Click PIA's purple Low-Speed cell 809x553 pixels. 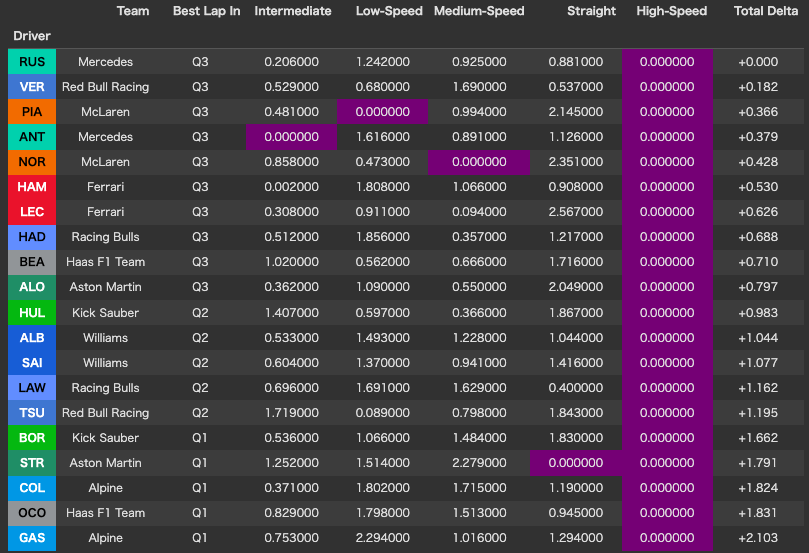click(382, 112)
